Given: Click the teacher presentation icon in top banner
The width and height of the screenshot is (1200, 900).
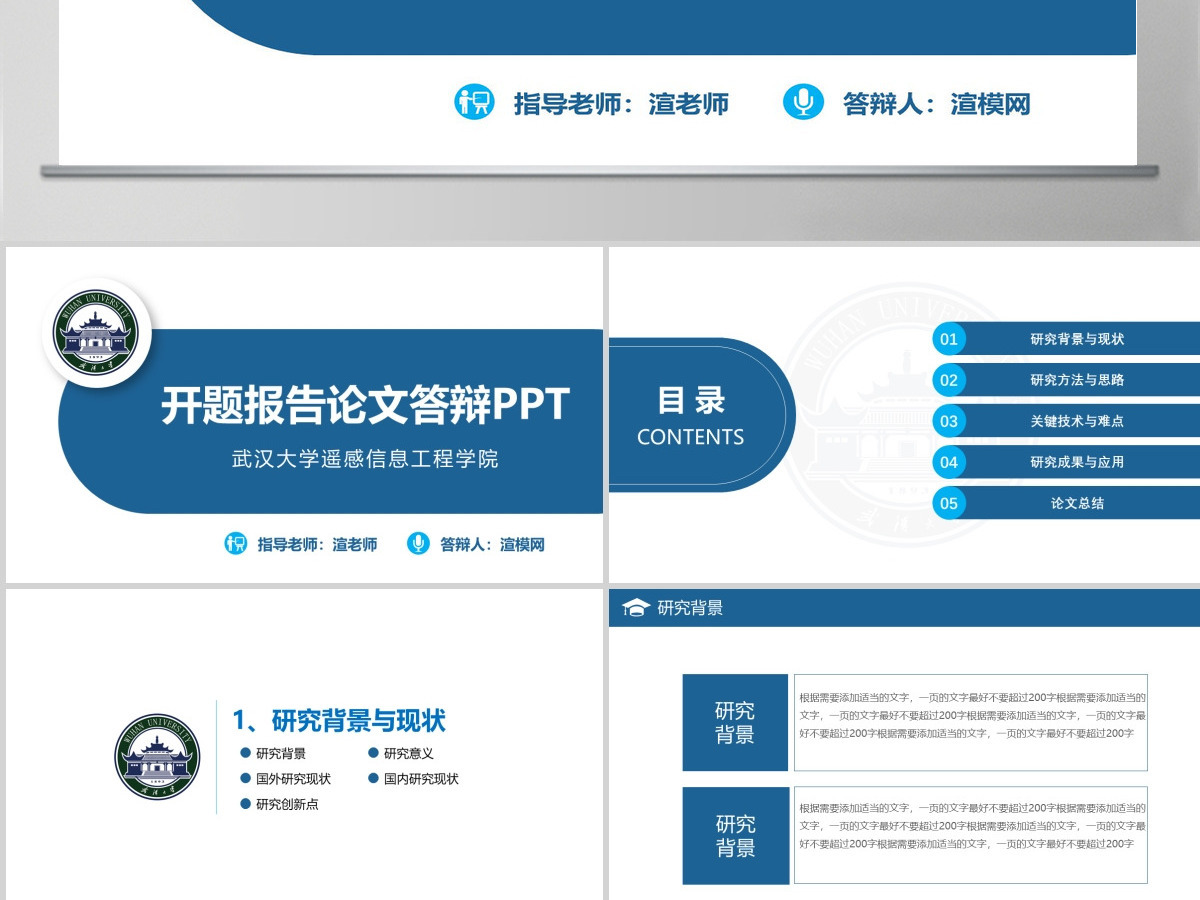Looking at the screenshot, I should click(x=474, y=102).
